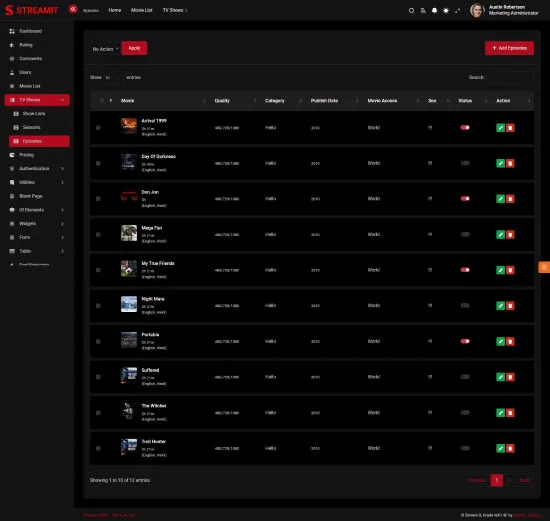The width and height of the screenshot is (550, 521).
Task: Click the Next pagination button
Action: (524, 480)
